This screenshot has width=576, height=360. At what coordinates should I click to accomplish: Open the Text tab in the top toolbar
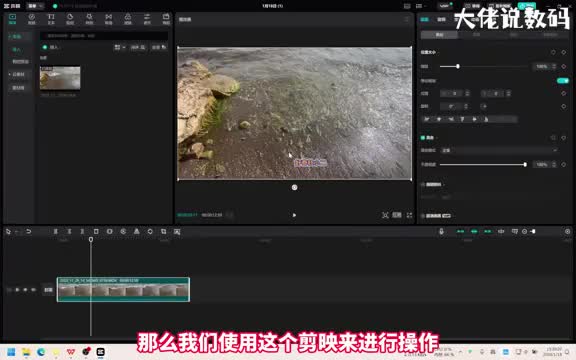point(51,19)
